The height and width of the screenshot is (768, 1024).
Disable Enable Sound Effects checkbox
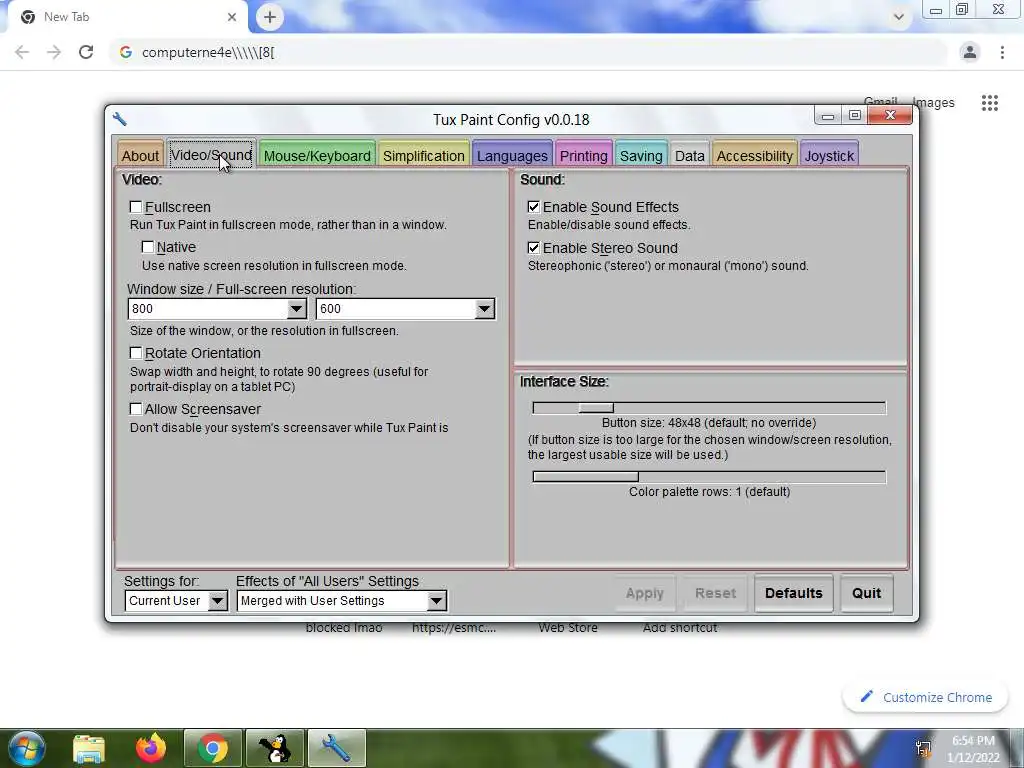[534, 207]
